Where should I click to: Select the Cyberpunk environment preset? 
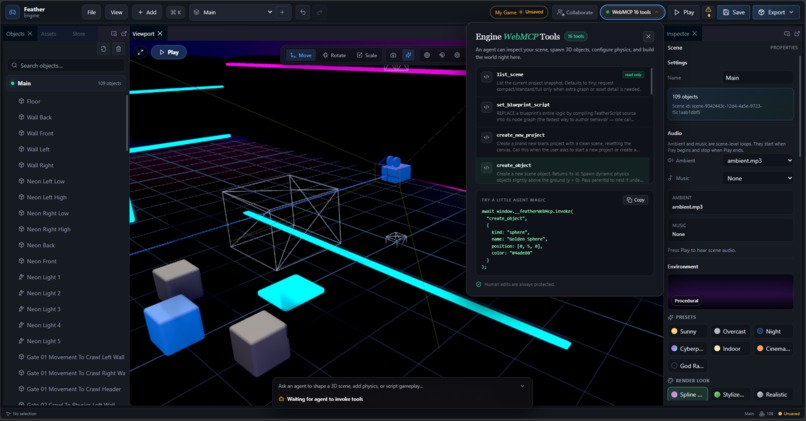point(687,349)
